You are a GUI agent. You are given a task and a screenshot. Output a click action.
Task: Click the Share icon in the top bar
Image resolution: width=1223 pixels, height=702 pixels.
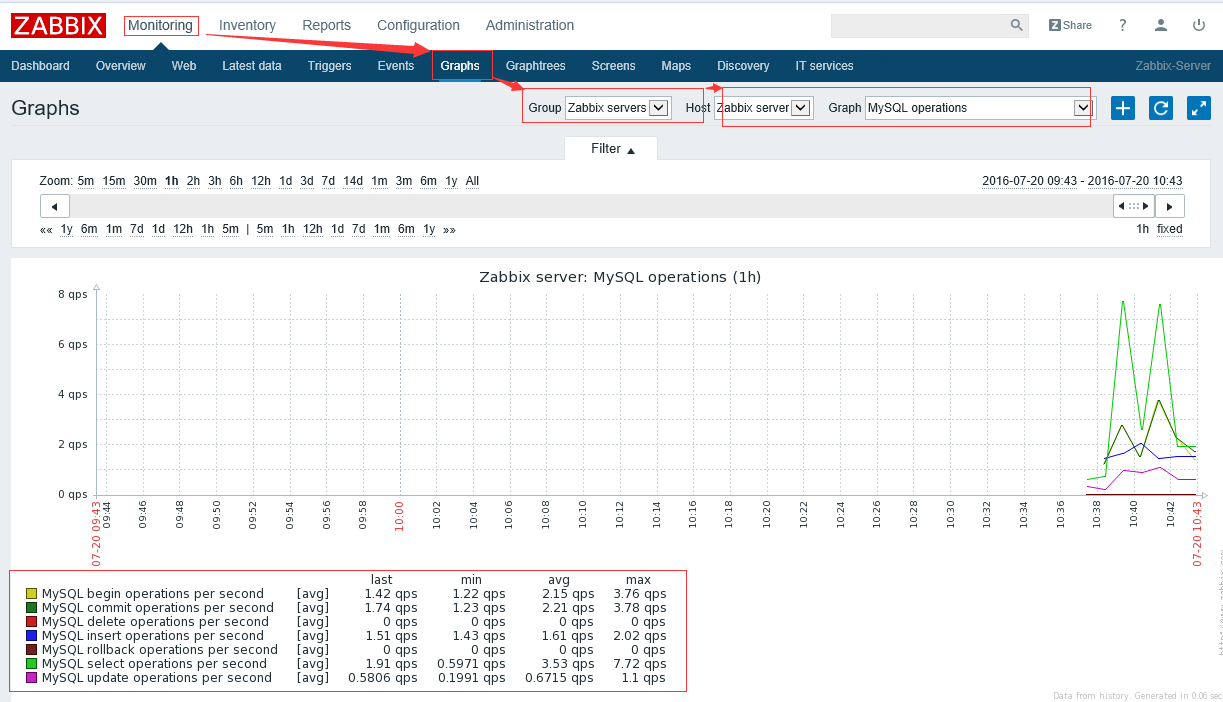[1070, 25]
